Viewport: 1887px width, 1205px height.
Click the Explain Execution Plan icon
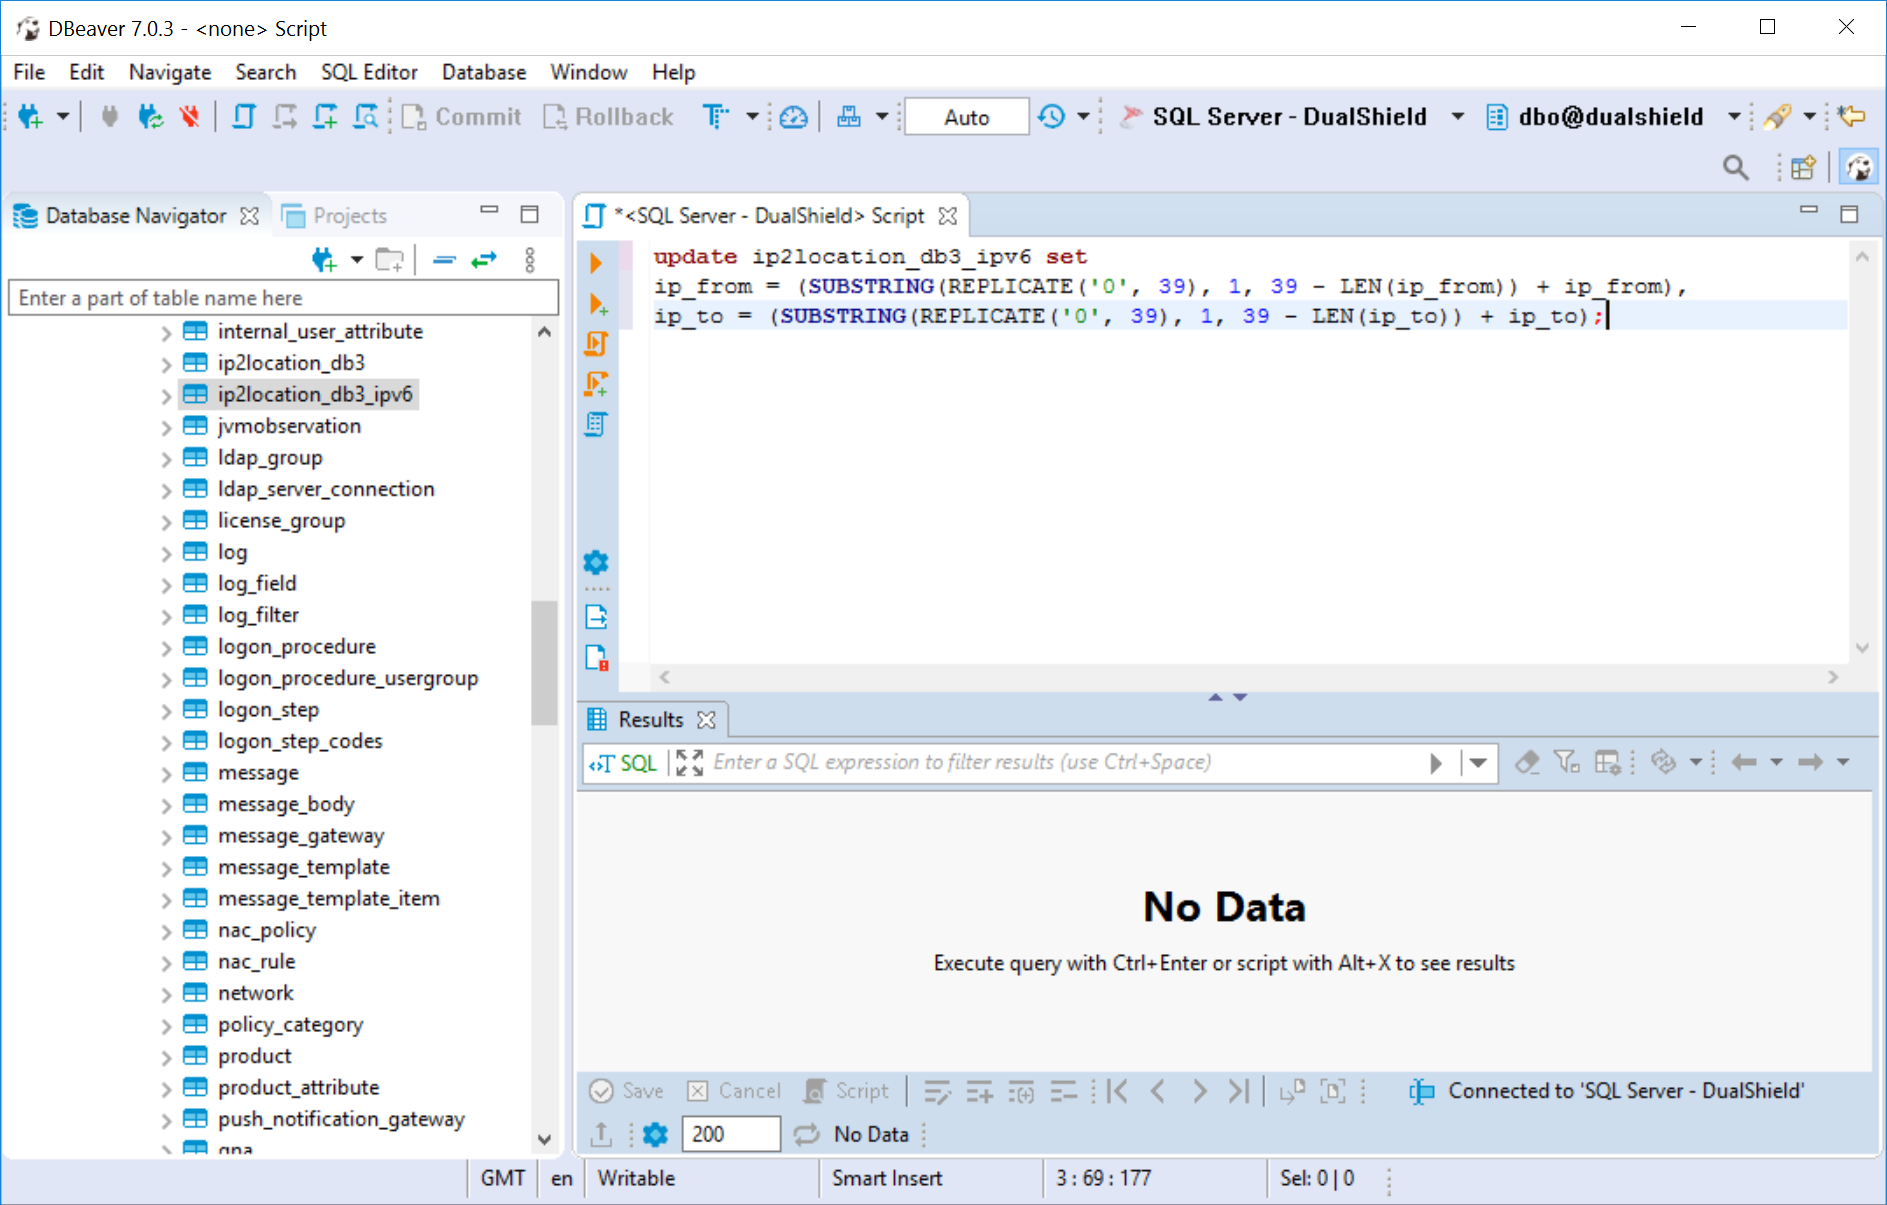tap(596, 425)
